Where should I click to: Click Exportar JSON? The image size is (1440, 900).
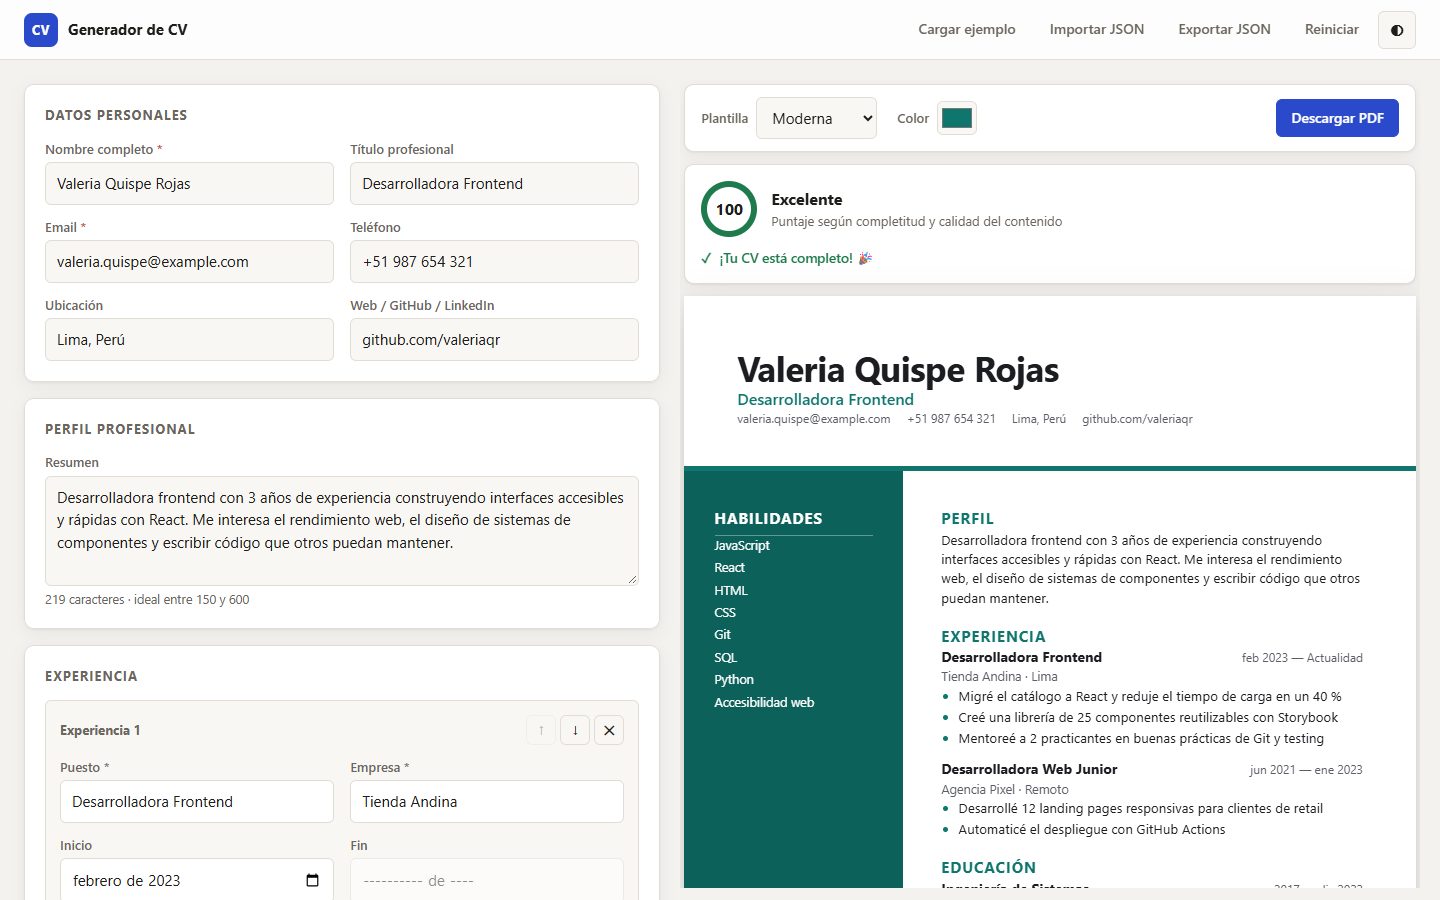(x=1224, y=30)
